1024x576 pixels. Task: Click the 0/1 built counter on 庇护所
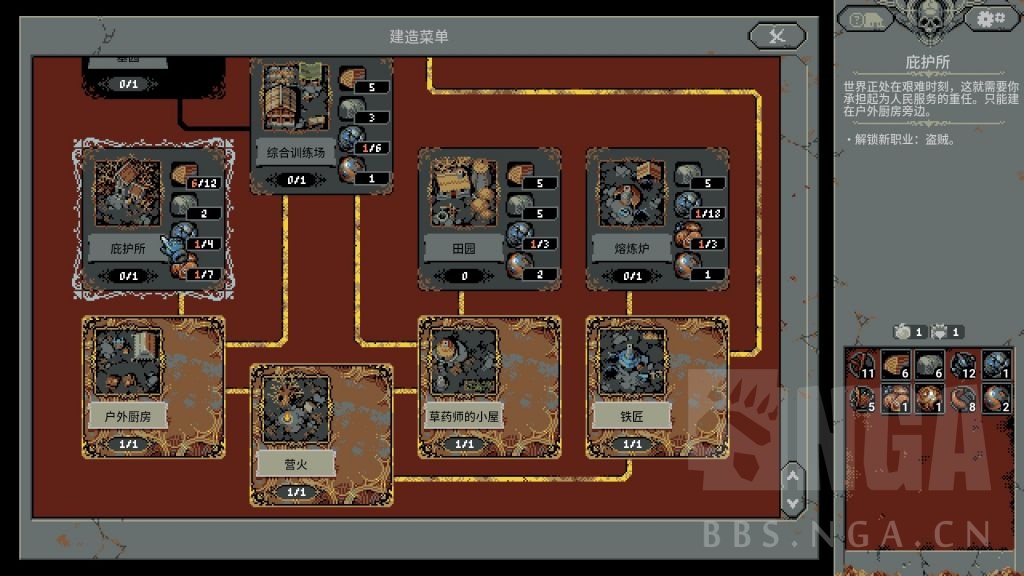point(128,276)
